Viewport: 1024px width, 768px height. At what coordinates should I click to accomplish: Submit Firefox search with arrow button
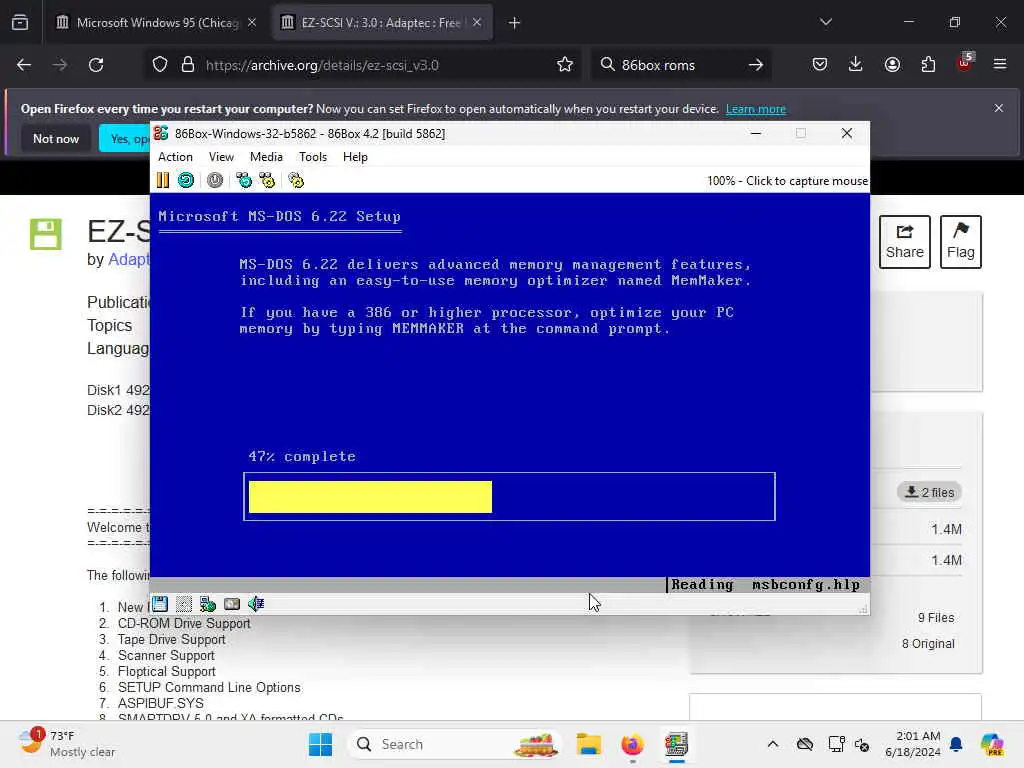[x=756, y=65]
